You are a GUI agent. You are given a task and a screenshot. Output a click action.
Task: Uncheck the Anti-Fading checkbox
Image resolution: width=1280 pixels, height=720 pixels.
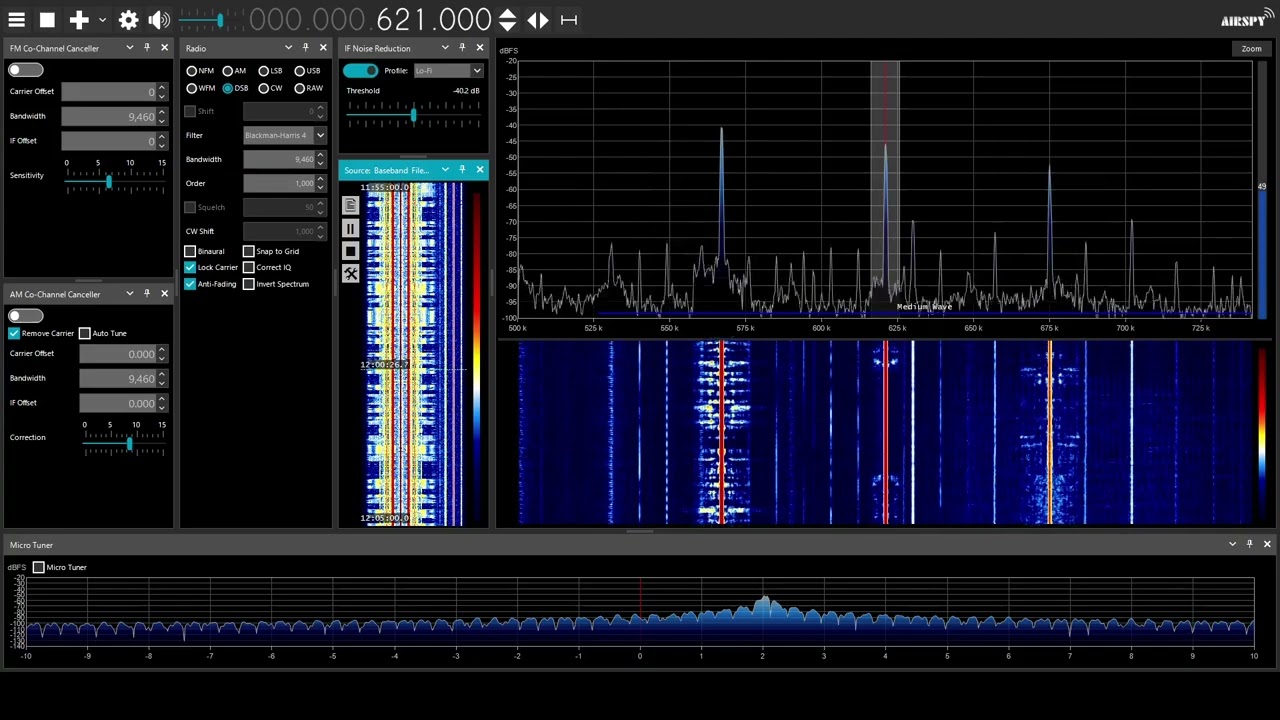[190, 284]
